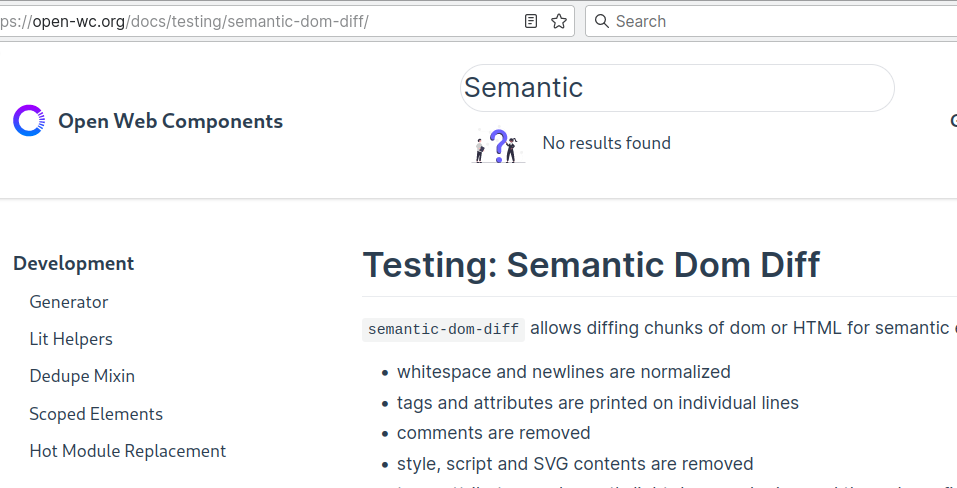957x488 pixels.
Task: Select Dedupe Mixin from the sidebar
Action: click(x=82, y=376)
